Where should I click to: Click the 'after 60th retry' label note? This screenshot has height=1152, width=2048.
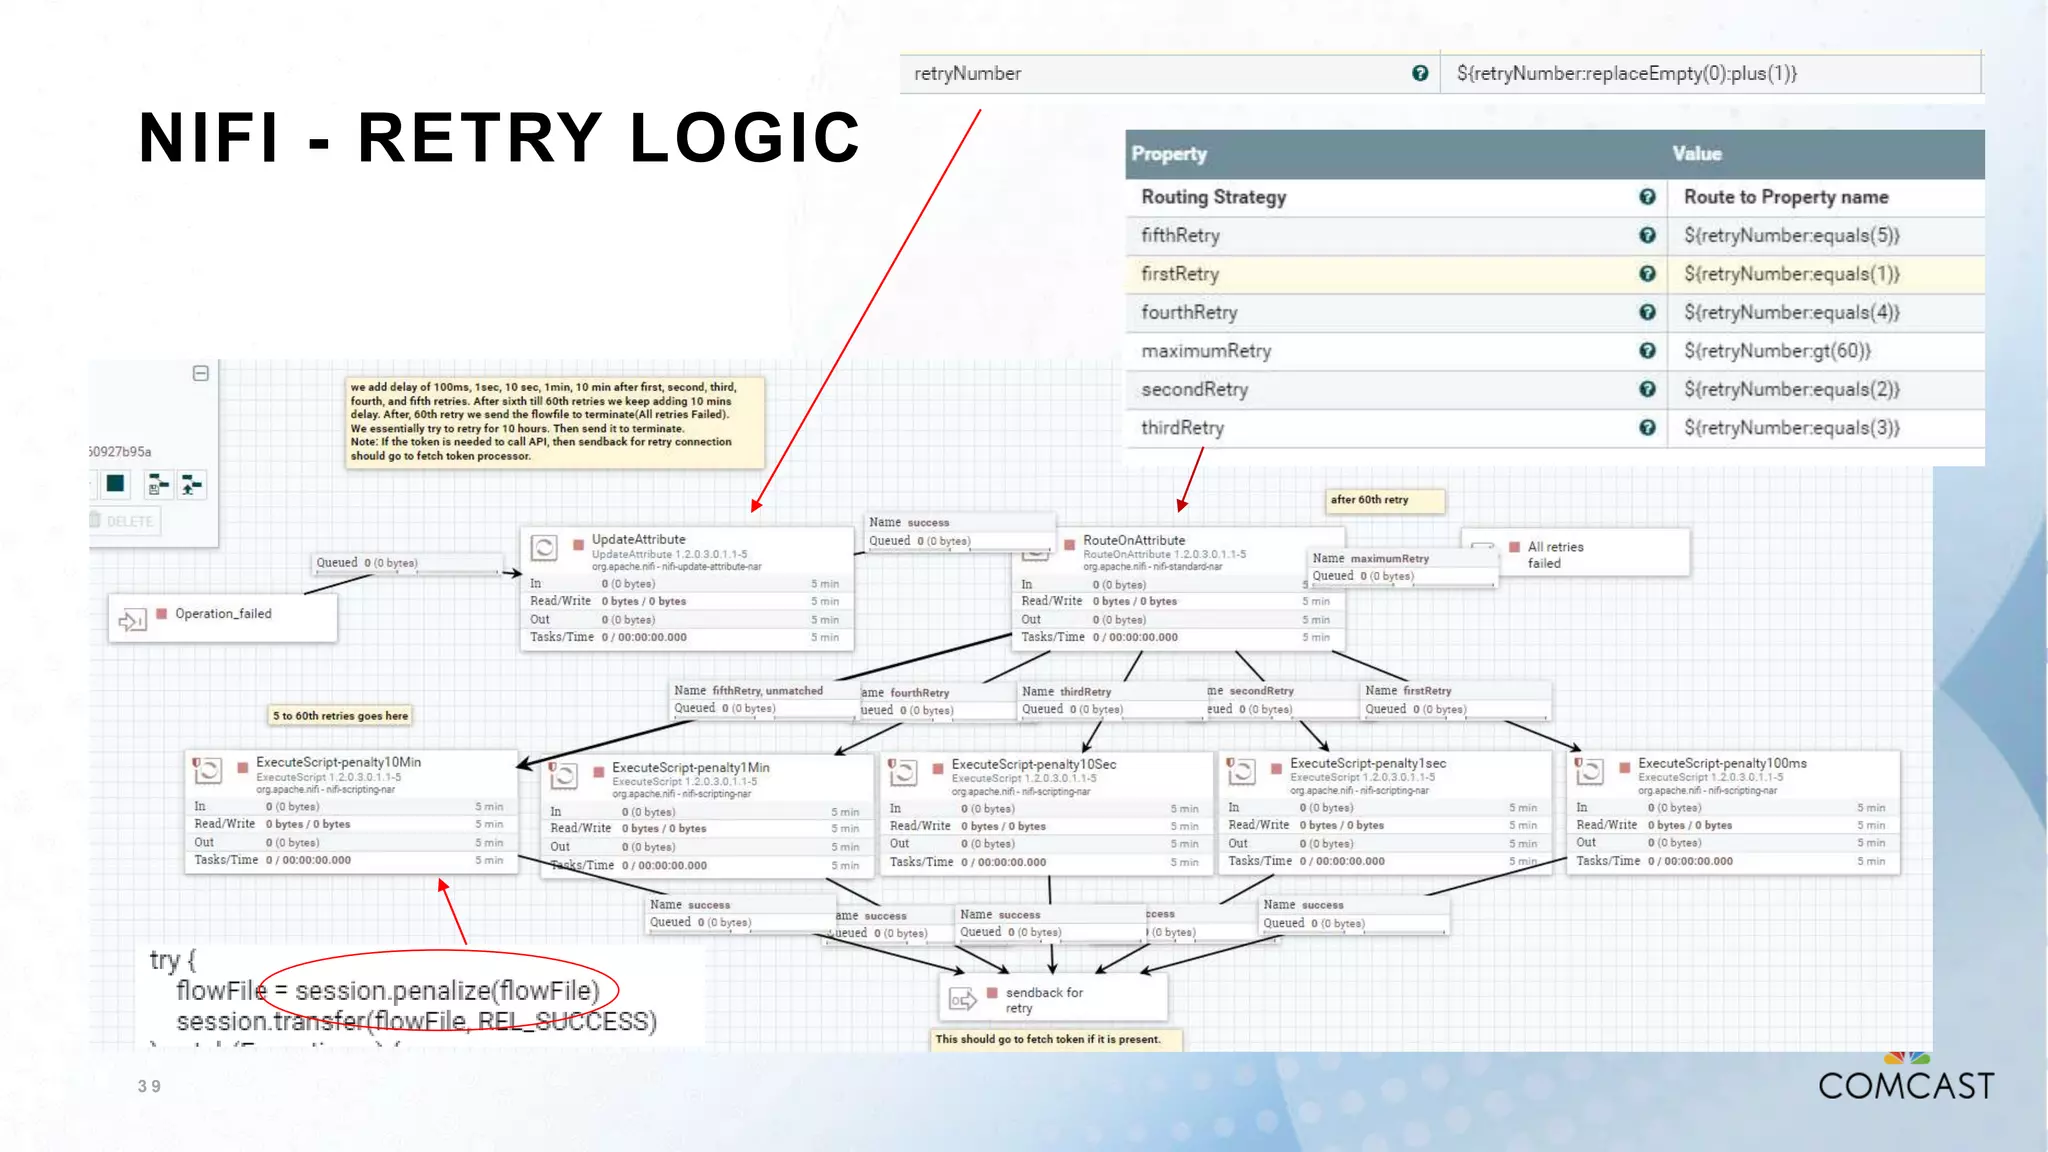(1385, 500)
